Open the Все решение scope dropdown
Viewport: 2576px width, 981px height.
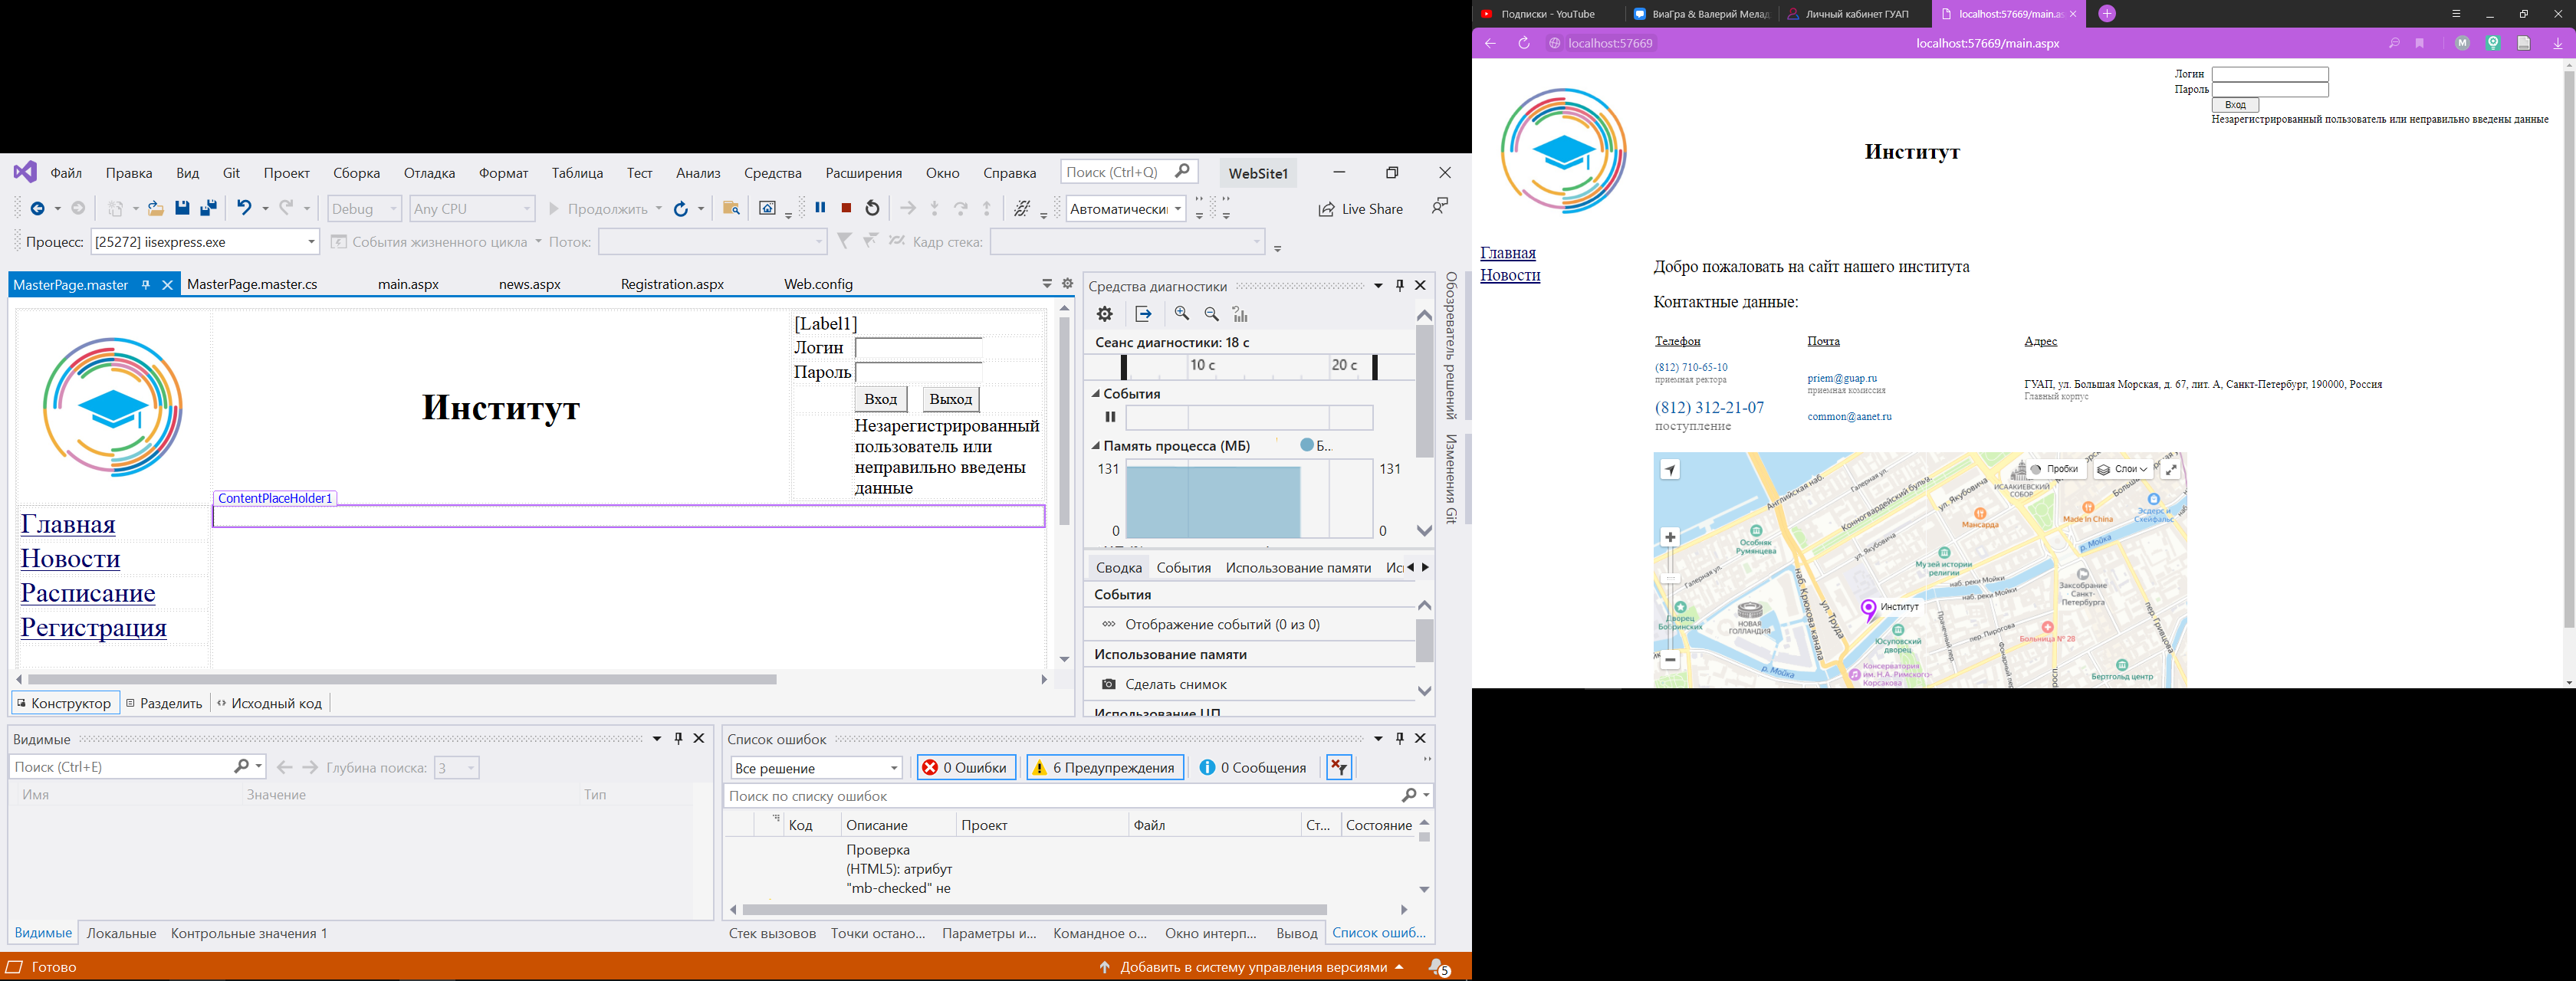coord(816,767)
